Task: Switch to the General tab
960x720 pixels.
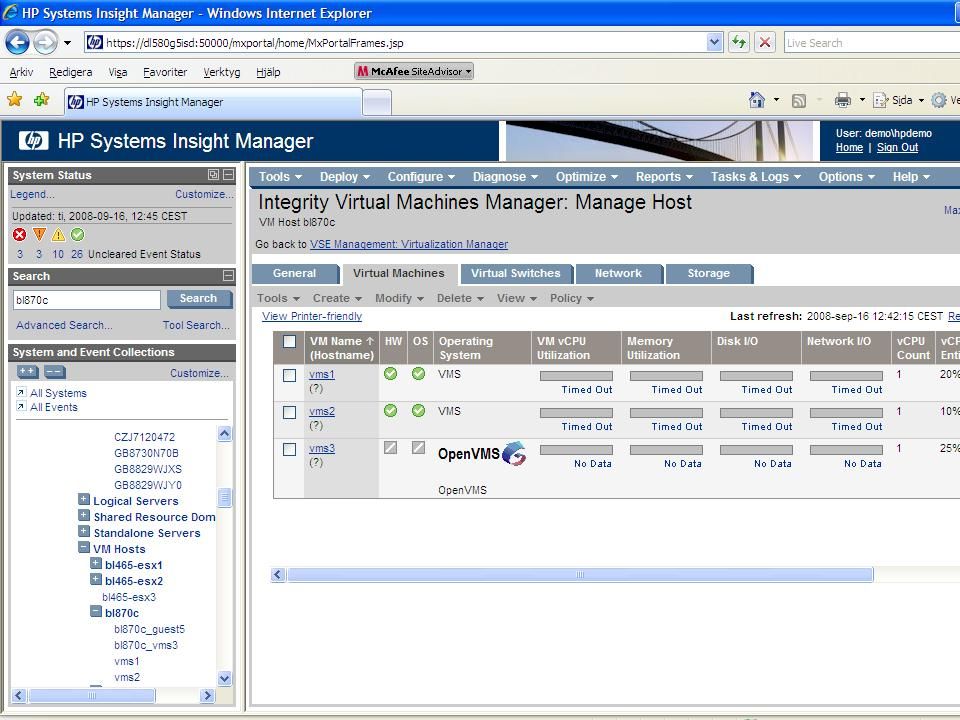Action: tap(294, 274)
